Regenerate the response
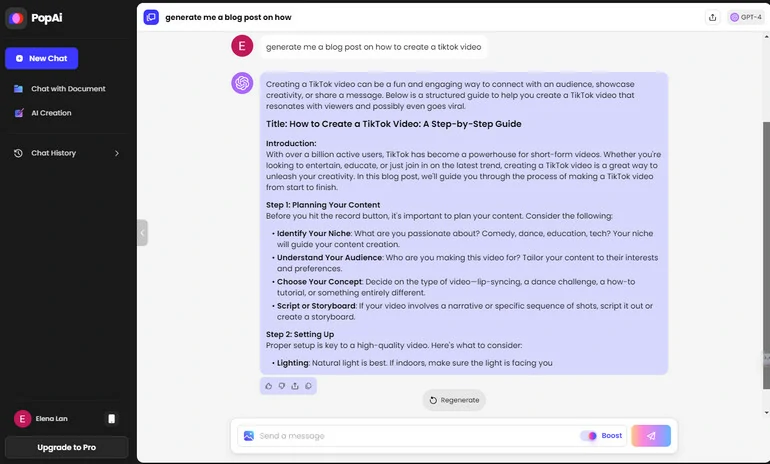Image resolution: width=770 pixels, height=464 pixels. pyautogui.click(x=454, y=400)
